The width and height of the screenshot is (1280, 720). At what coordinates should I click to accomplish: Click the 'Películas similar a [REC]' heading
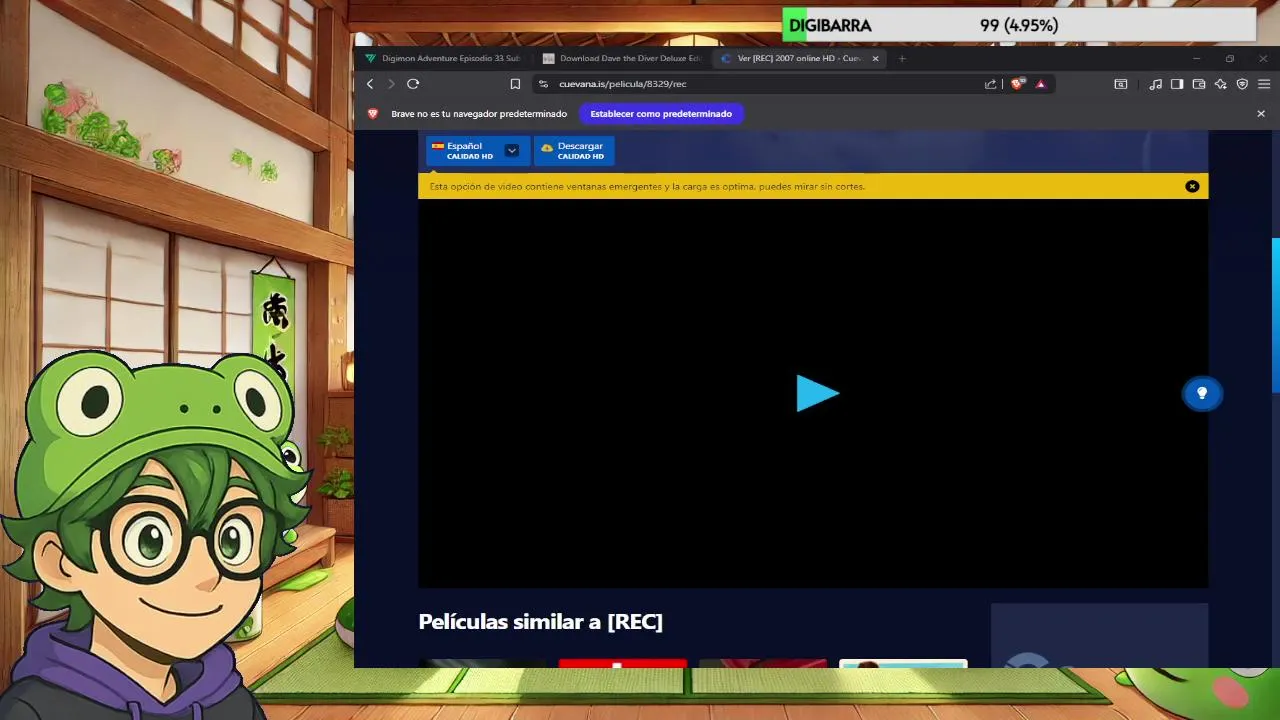[x=541, y=622]
